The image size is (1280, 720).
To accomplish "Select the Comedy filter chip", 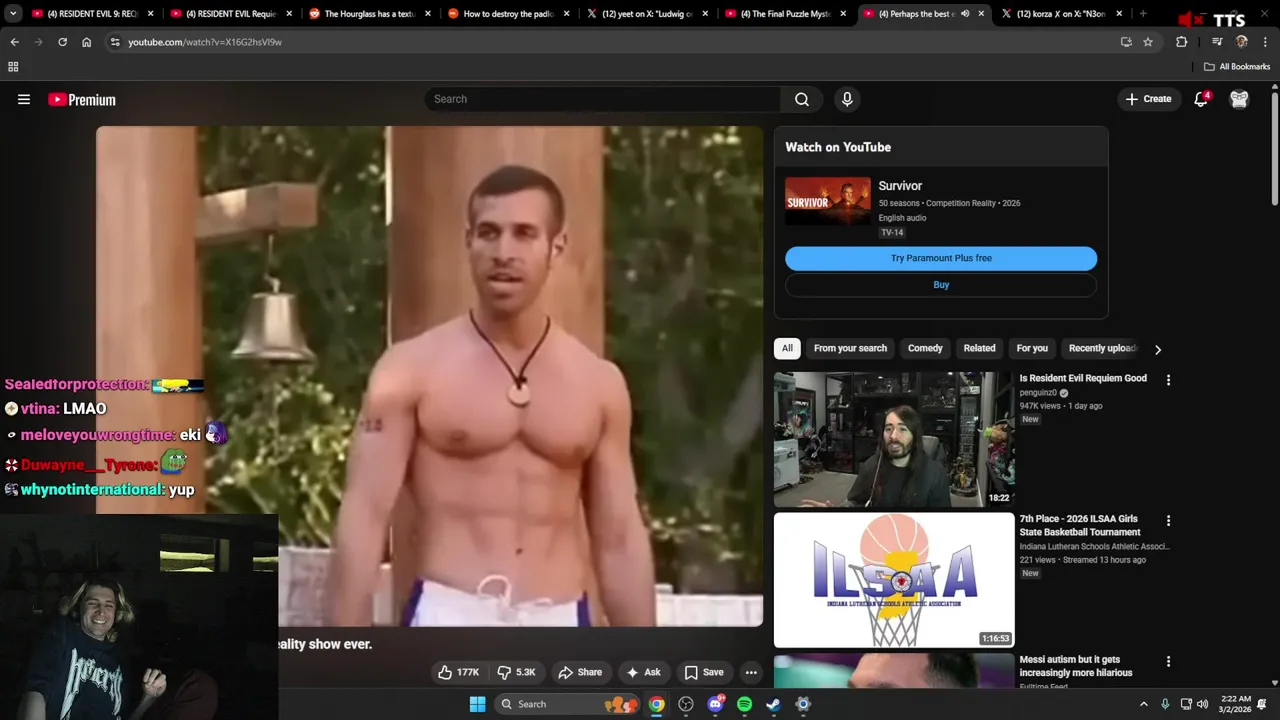I will pyautogui.click(x=925, y=348).
